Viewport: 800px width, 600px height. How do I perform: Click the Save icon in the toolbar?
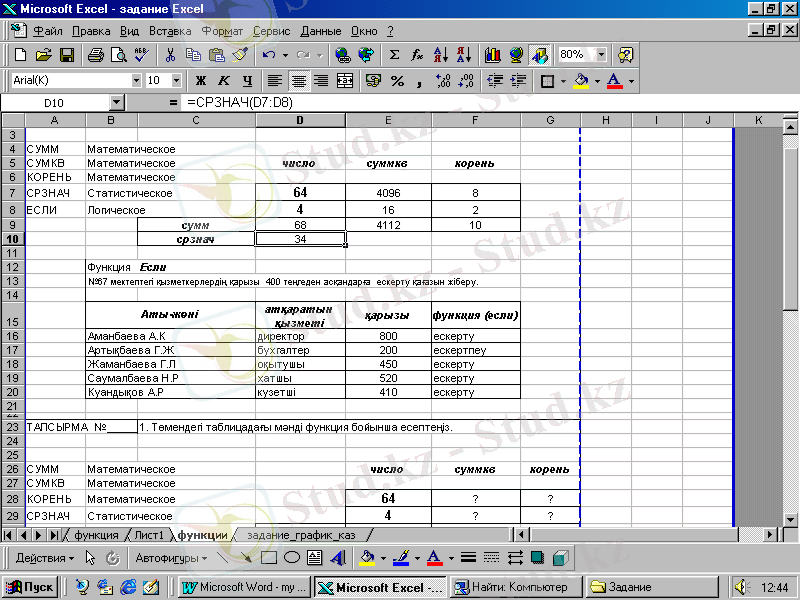point(68,55)
